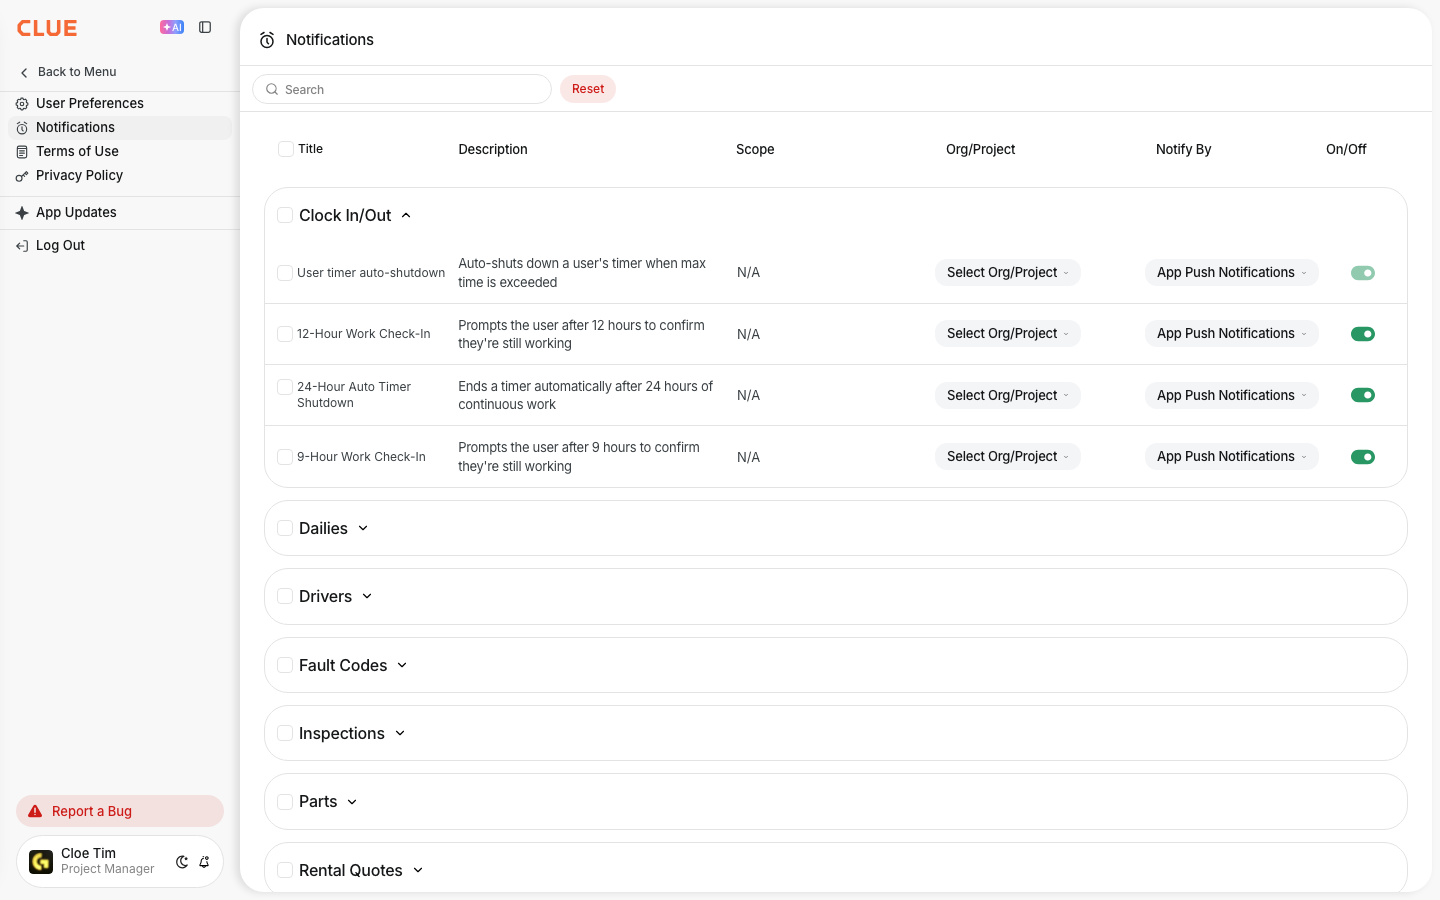Click the User Preferences gear icon
The width and height of the screenshot is (1440, 900).
pyautogui.click(x=22, y=104)
